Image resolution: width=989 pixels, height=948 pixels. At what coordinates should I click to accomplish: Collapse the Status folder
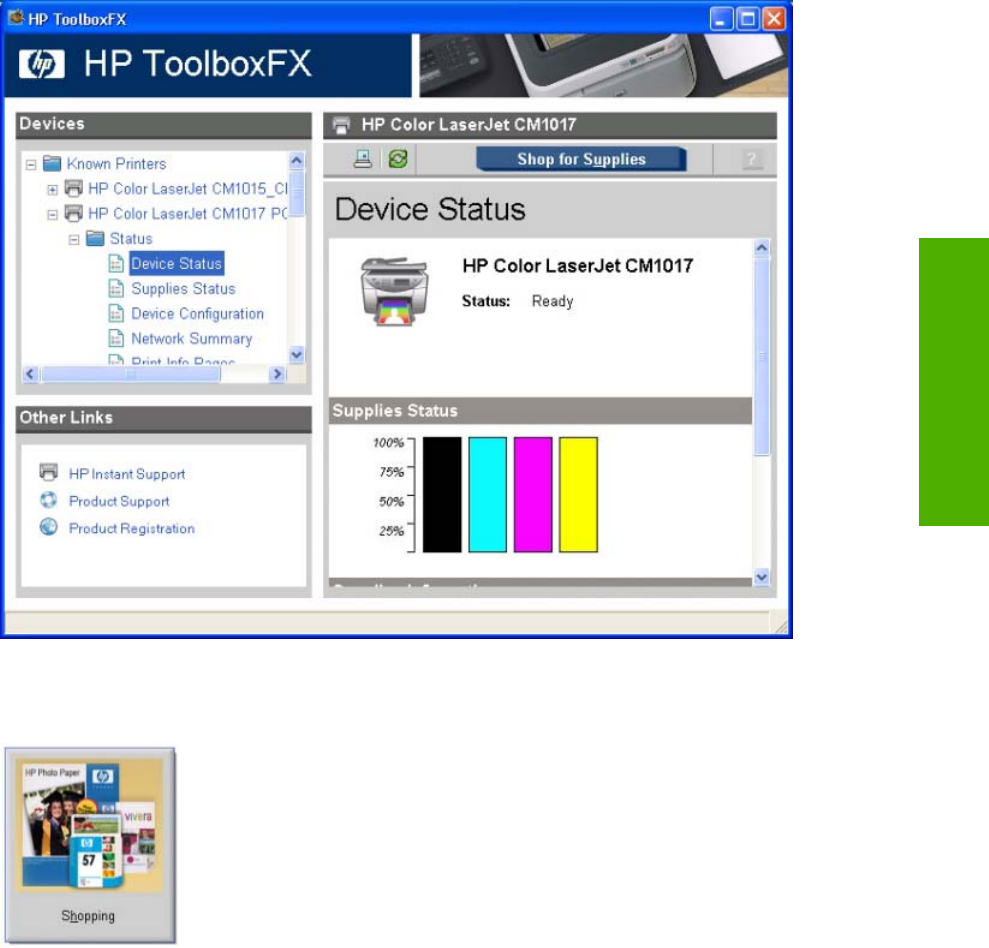(74, 240)
